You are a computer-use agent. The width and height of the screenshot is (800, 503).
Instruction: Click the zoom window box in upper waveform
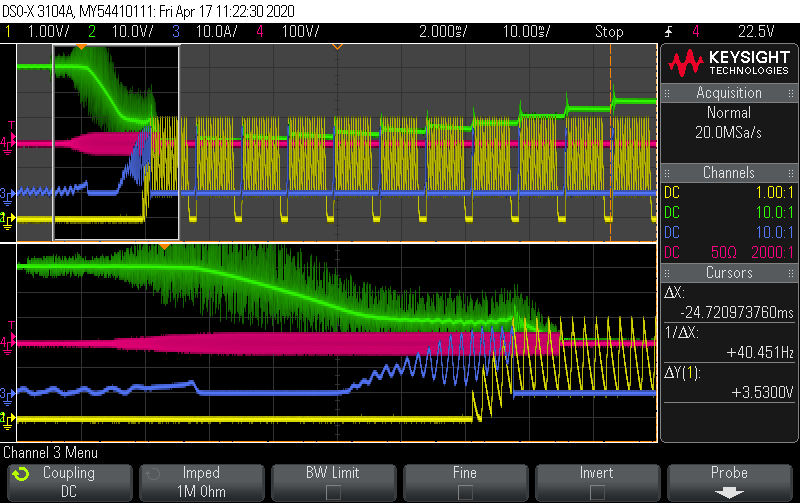(116, 142)
